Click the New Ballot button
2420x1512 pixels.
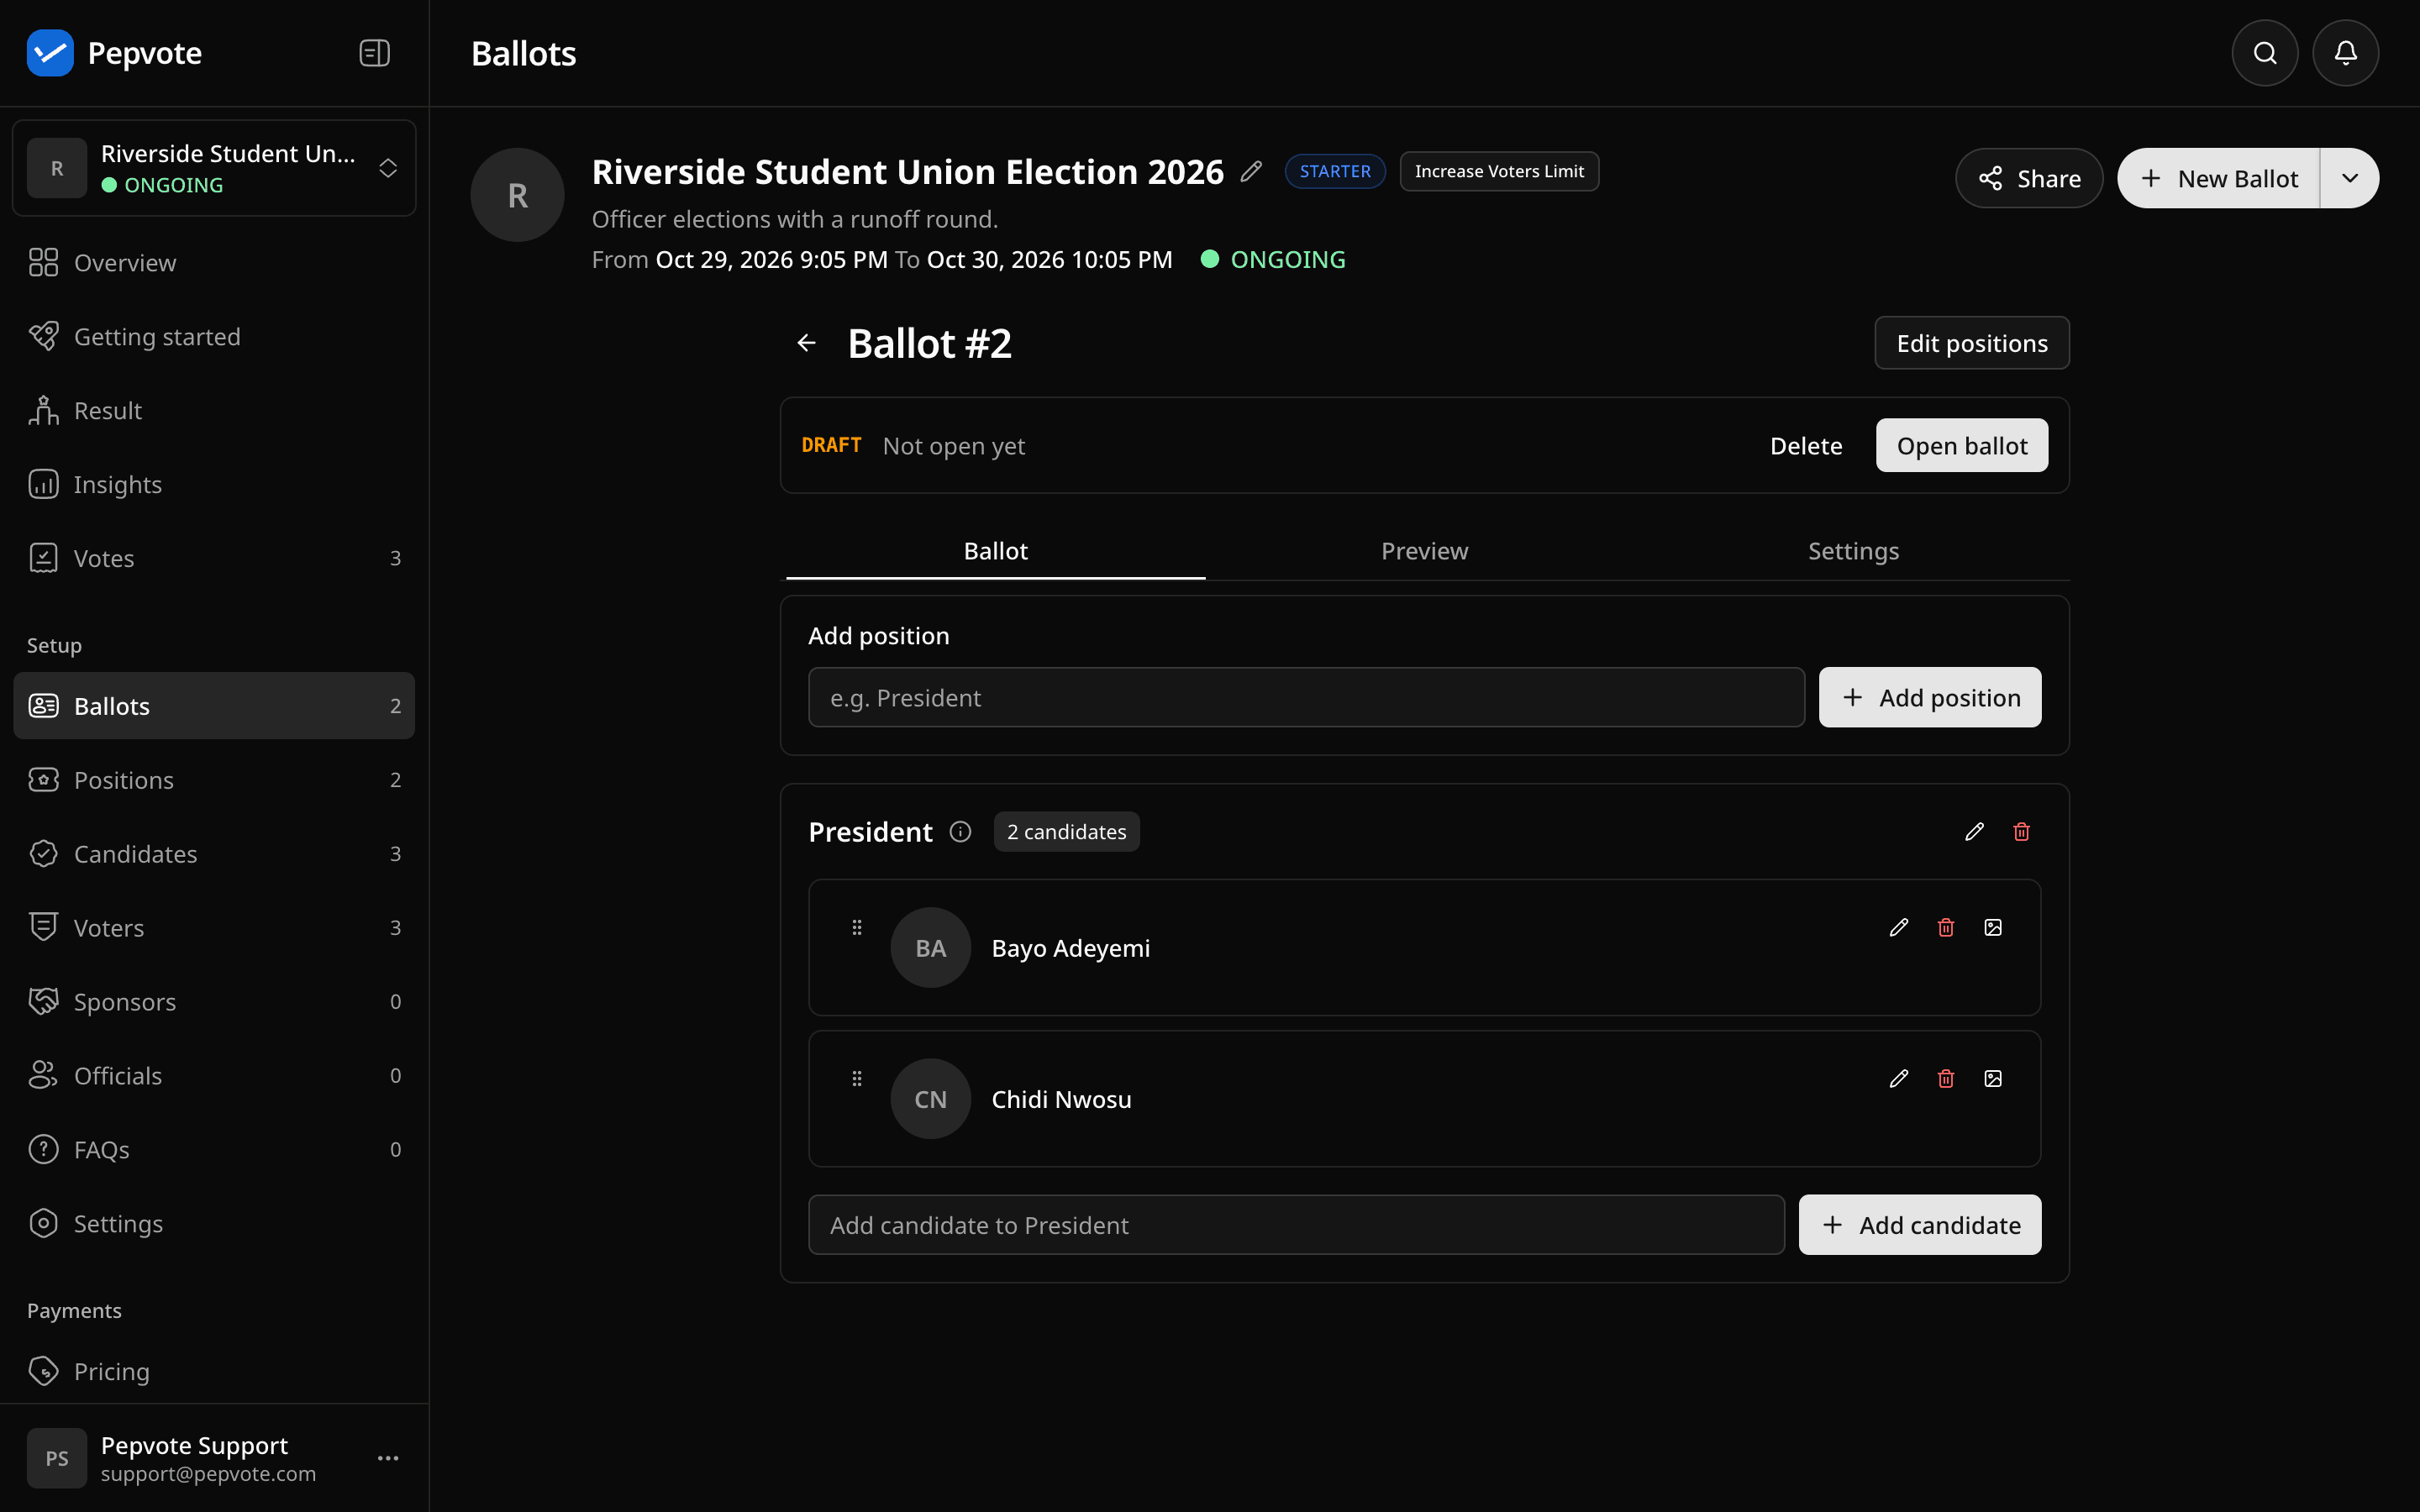(2218, 179)
